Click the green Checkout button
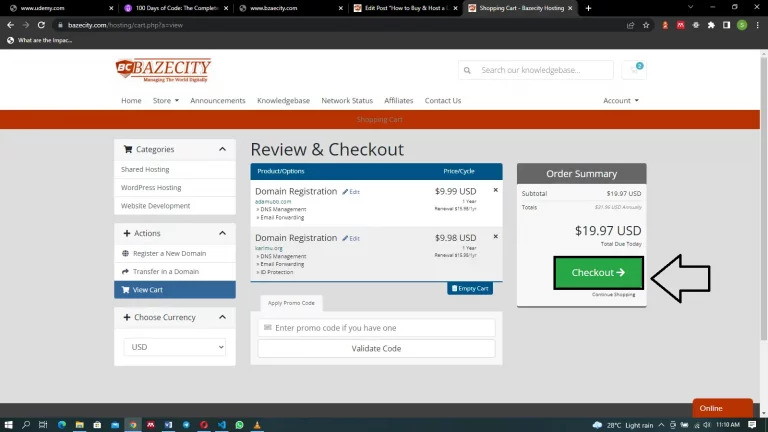The image size is (768, 432). (598, 273)
